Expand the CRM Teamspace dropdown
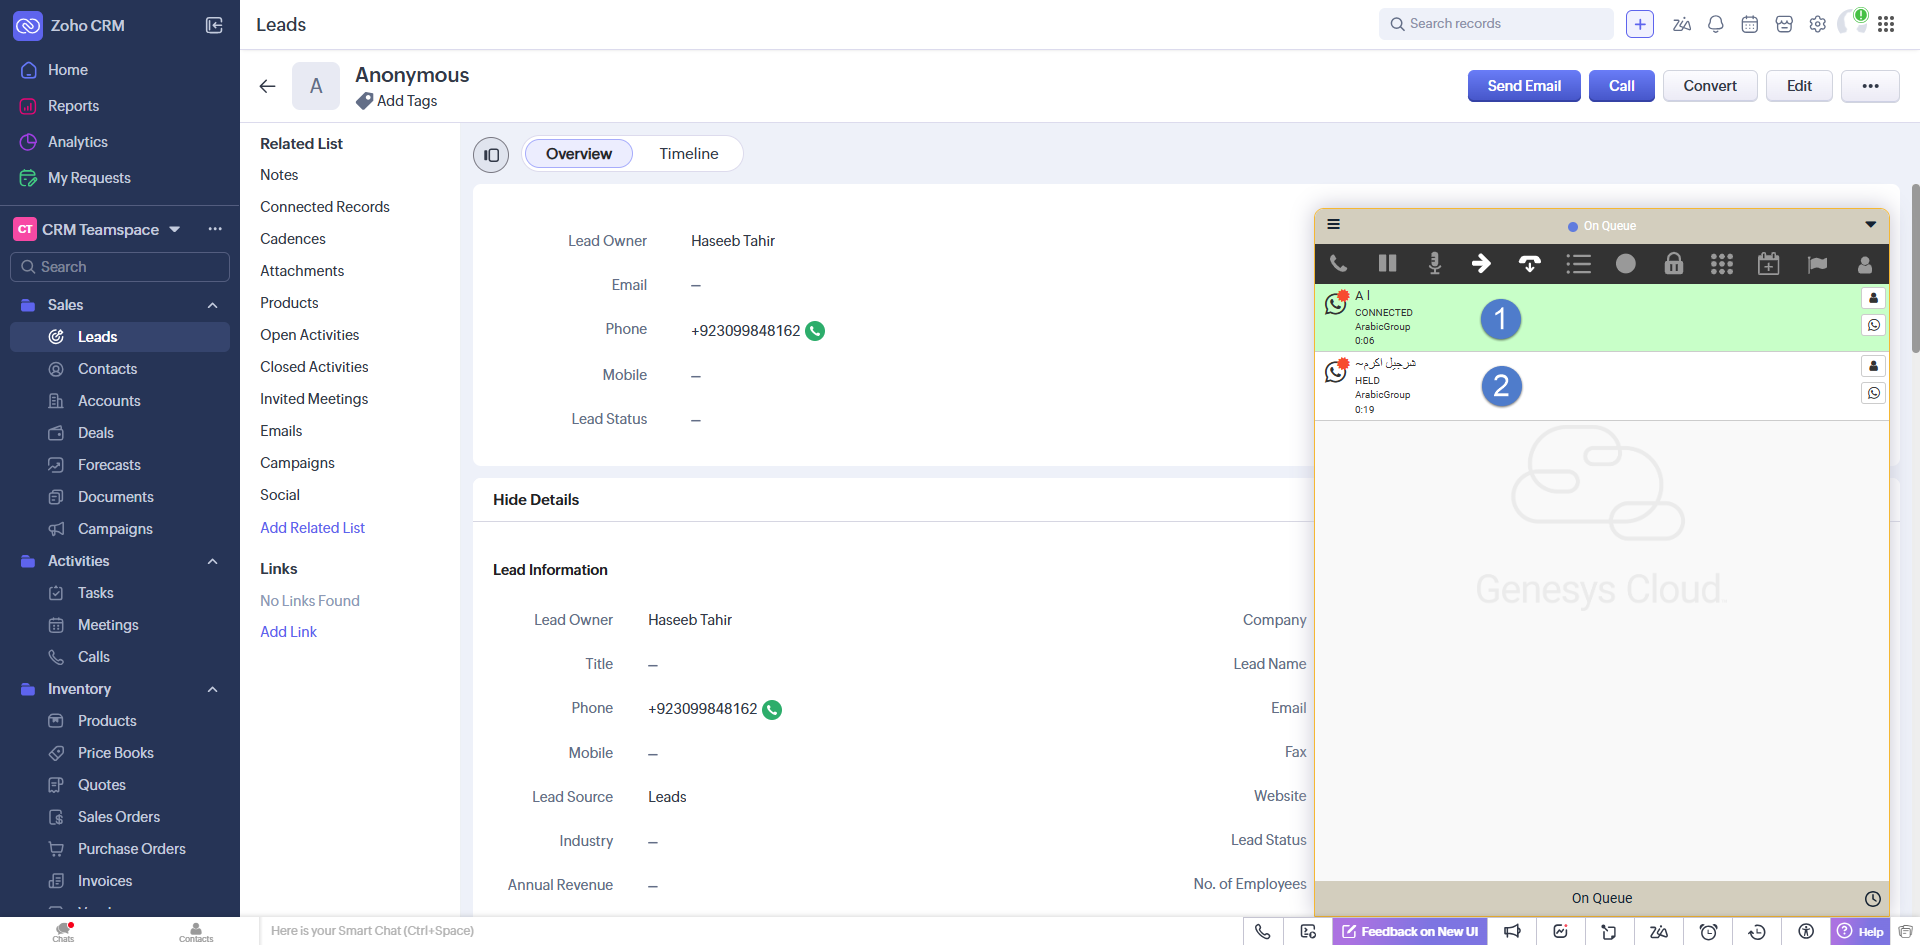This screenshot has height=945, width=1920. tap(175, 230)
